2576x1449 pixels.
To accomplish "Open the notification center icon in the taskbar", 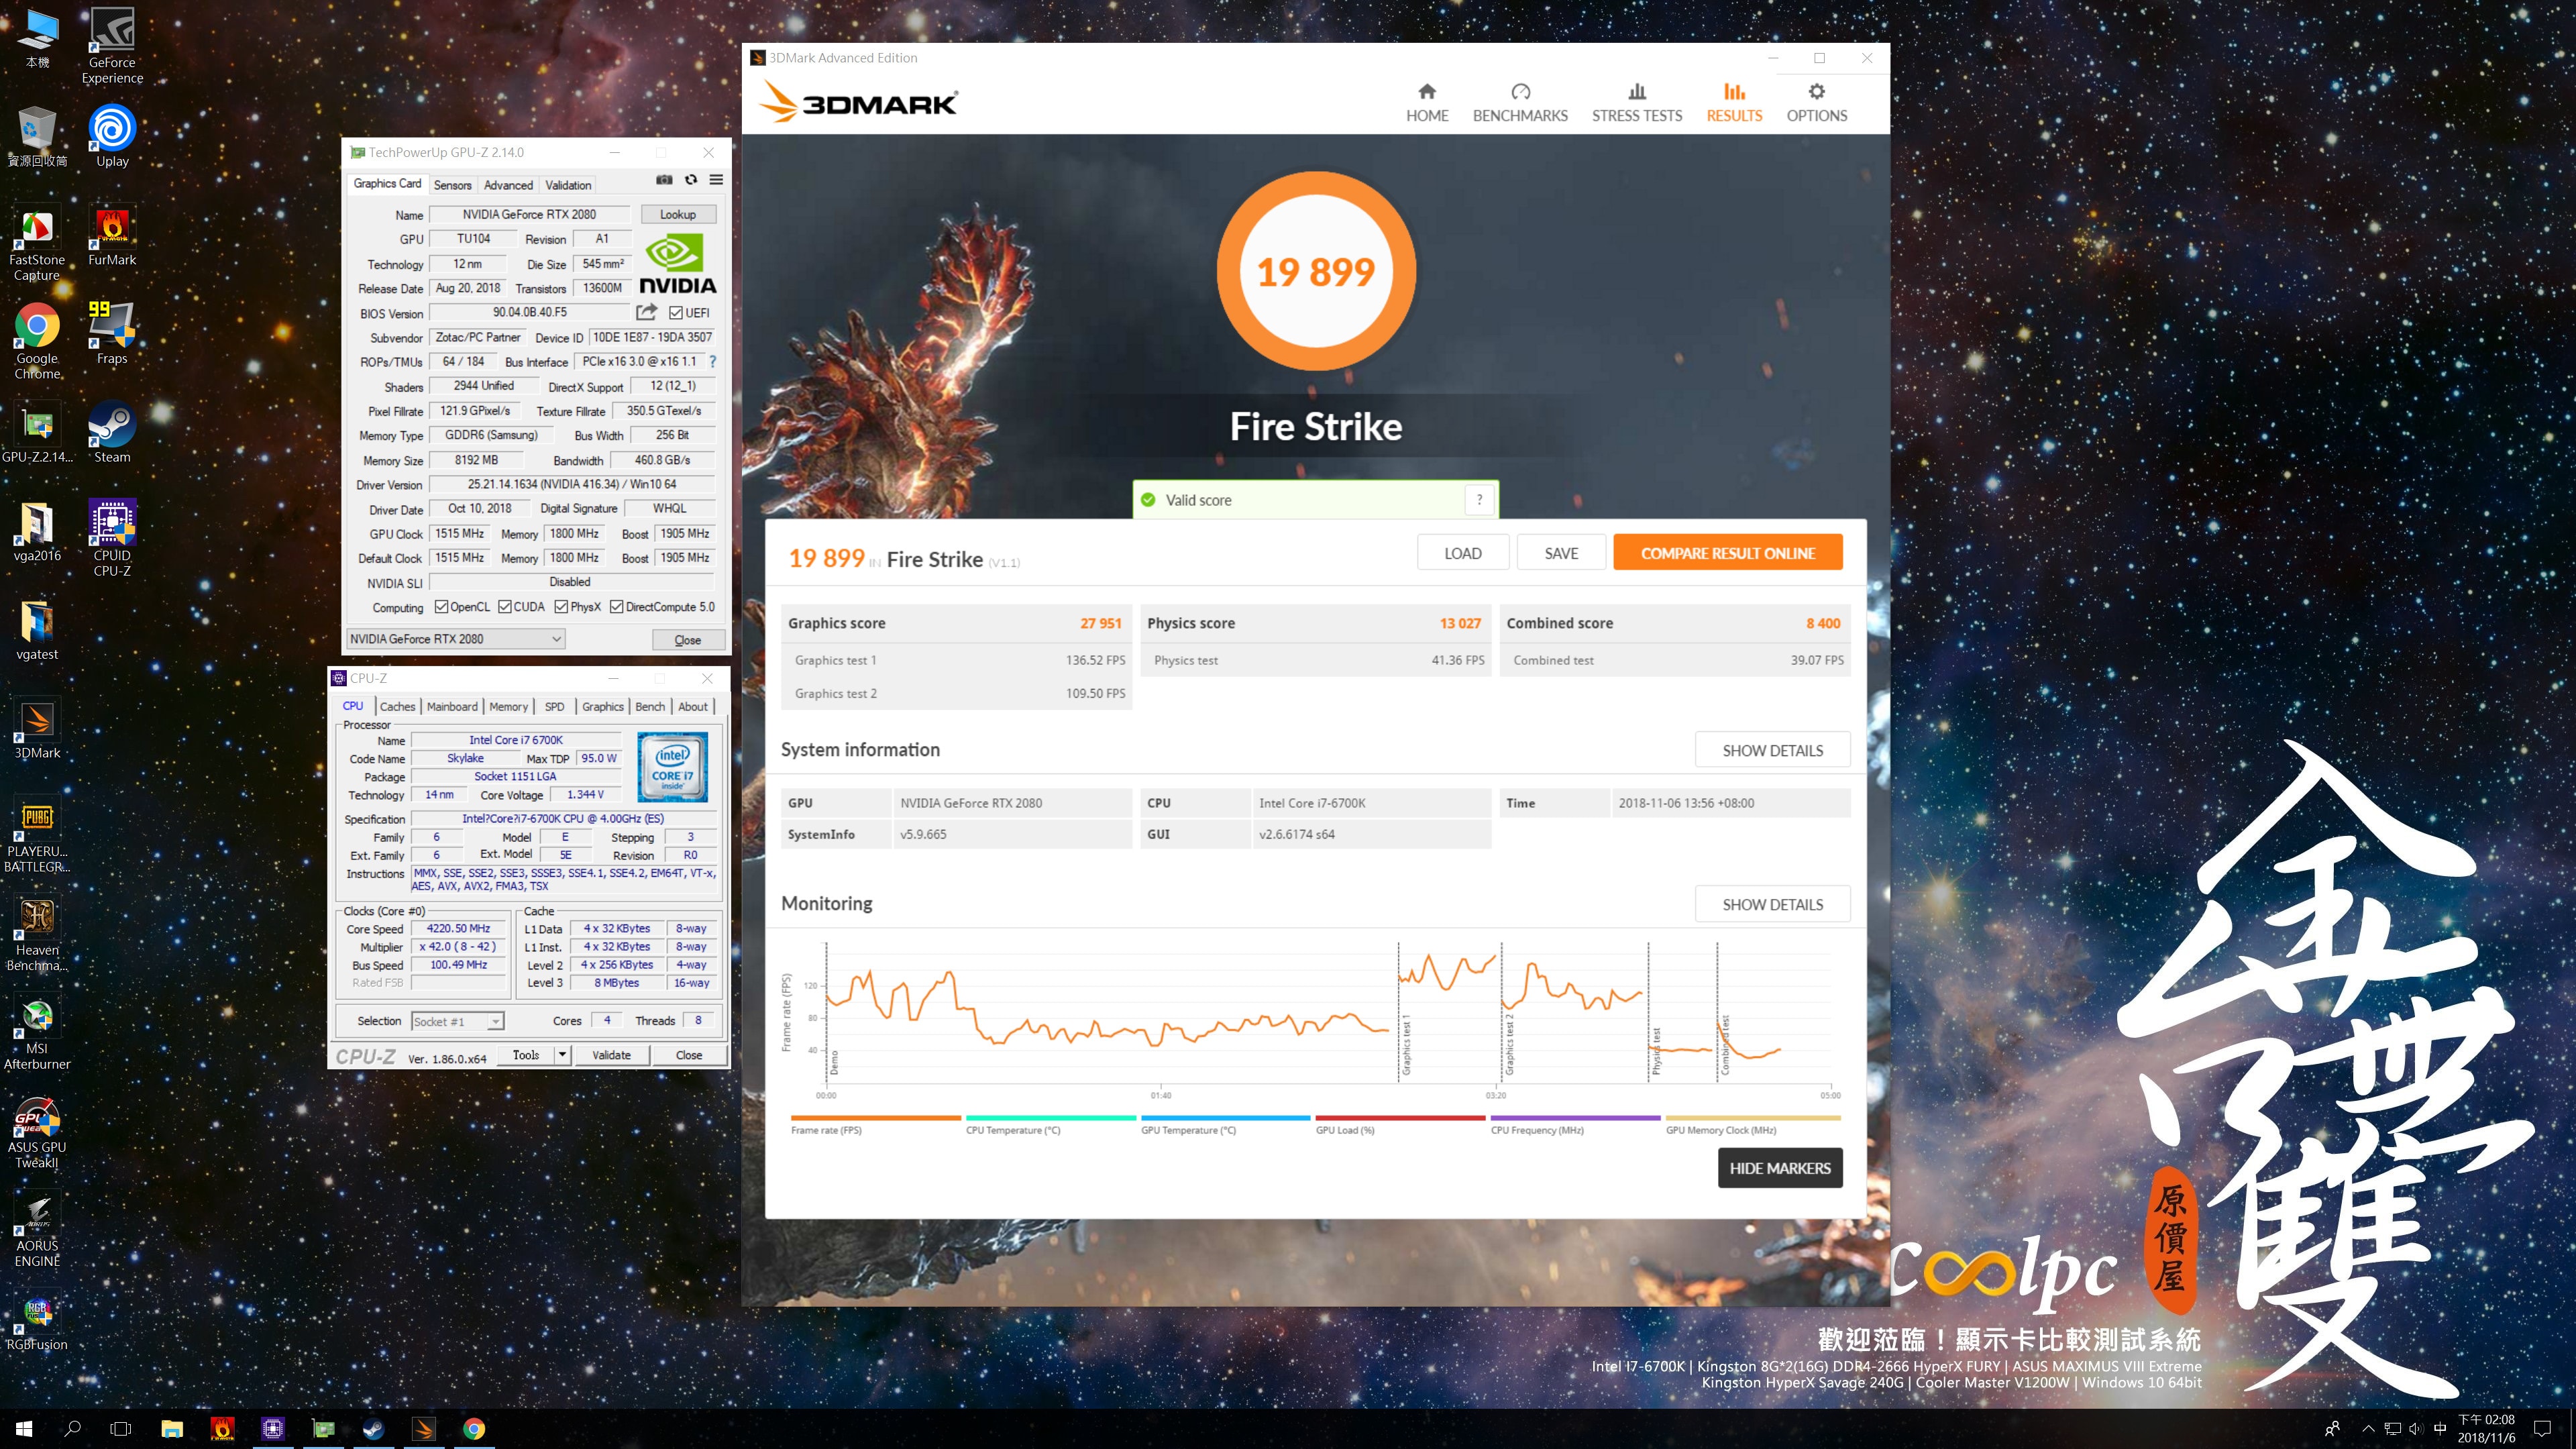I will 2543,1429.
